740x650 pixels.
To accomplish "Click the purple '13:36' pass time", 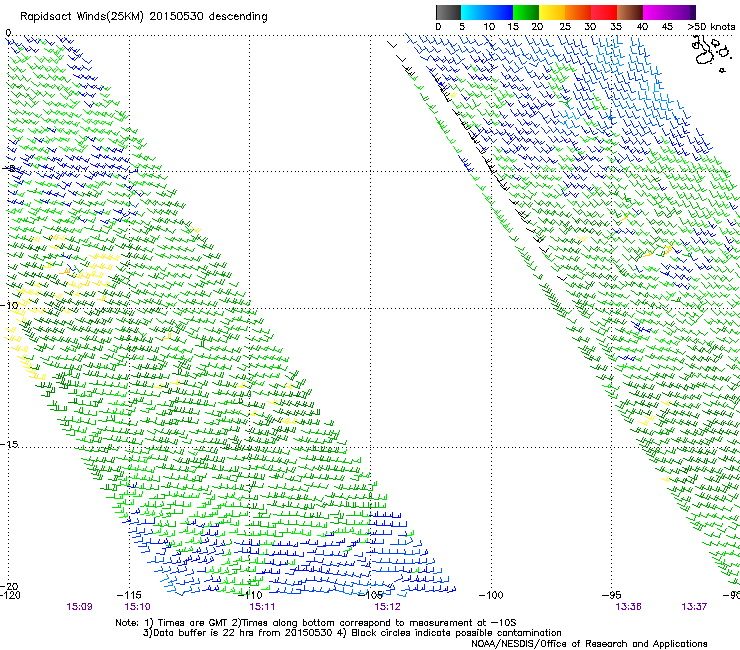I will 628,607.
